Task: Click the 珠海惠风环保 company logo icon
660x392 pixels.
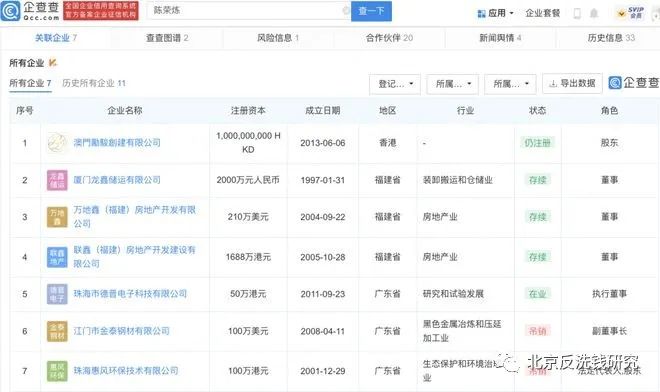Action: [x=57, y=371]
